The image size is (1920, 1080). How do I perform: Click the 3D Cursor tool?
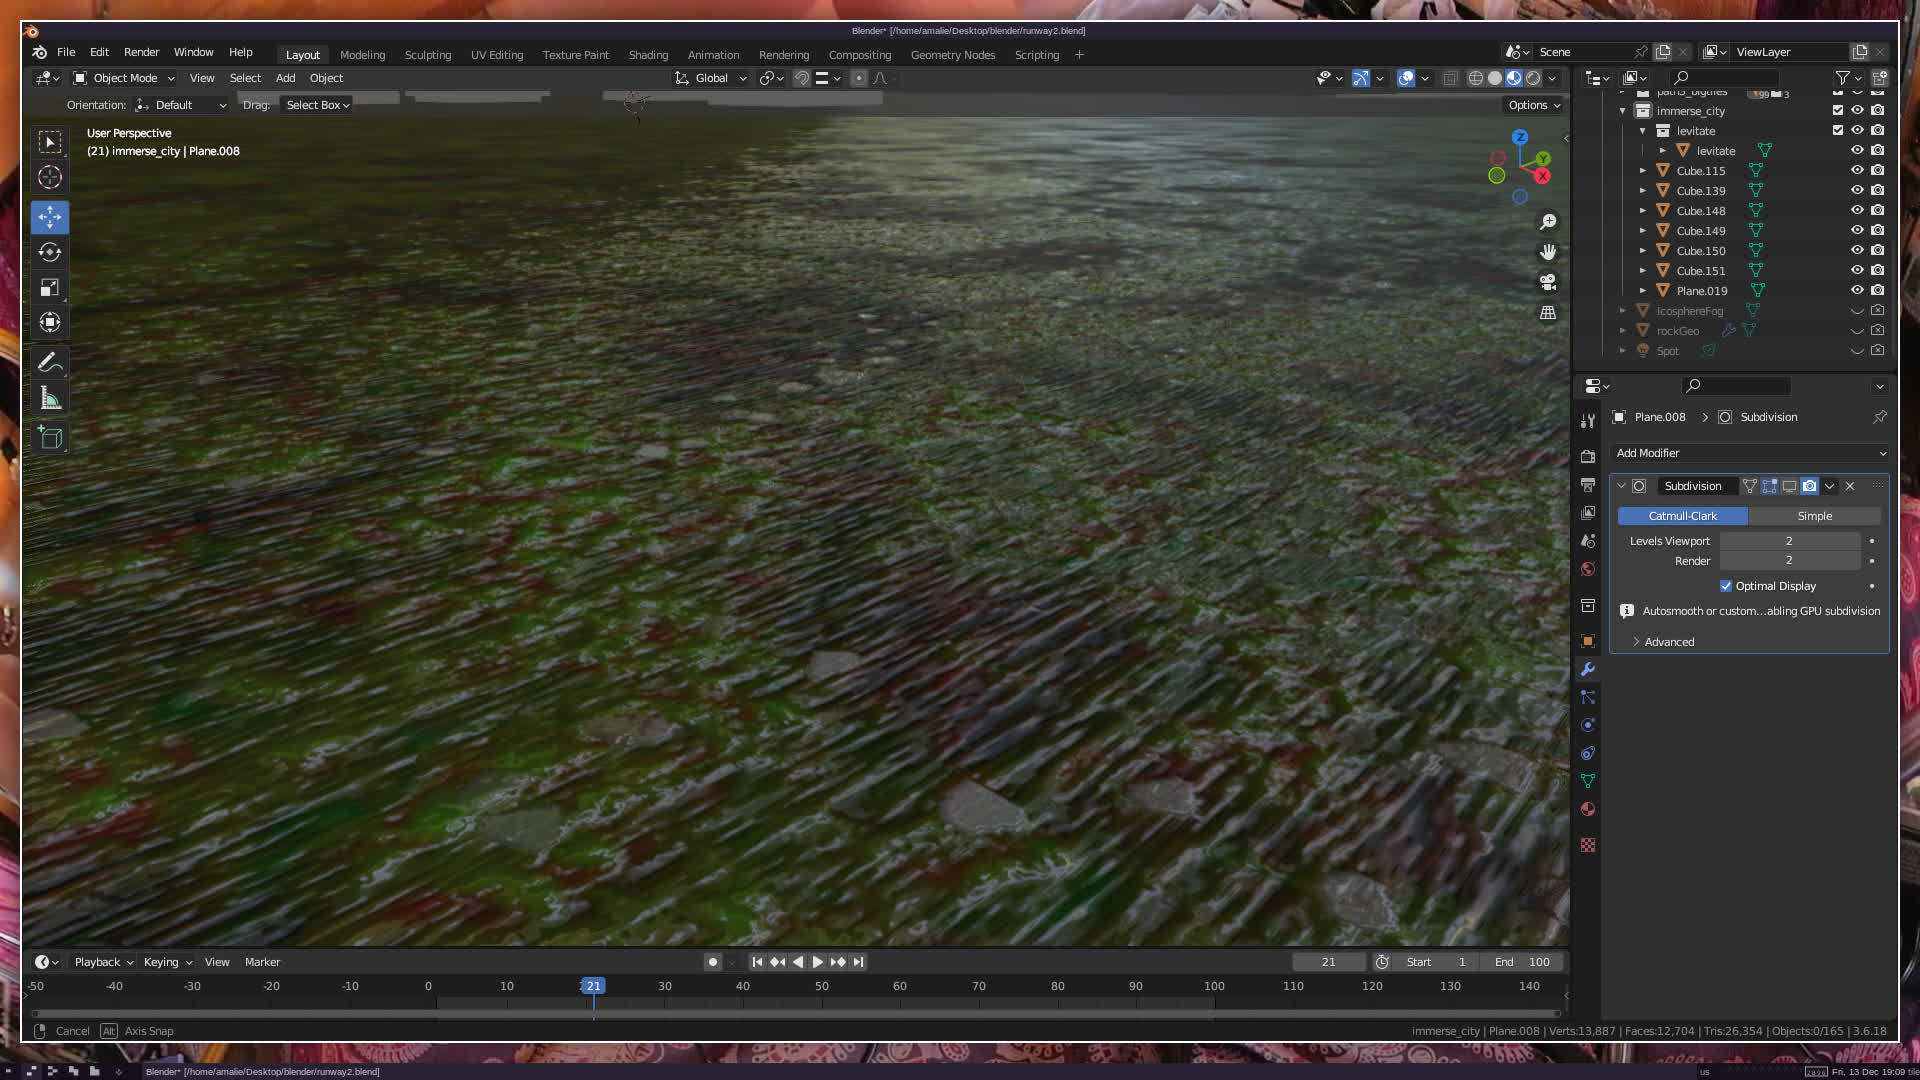[50, 178]
